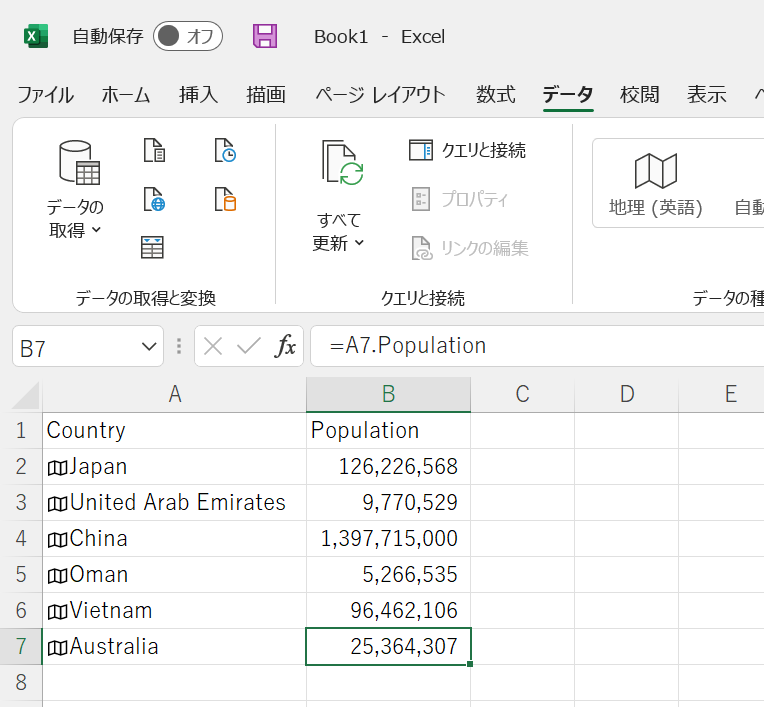764x707 pixels.
Task: Select the cell with 25,364,307
Action: (x=388, y=647)
